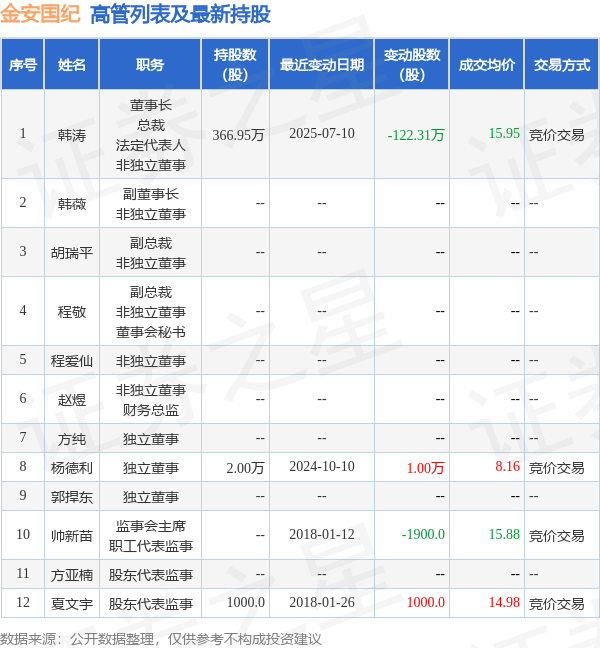Image resolution: width=600 pixels, height=648 pixels.
Task: Click the date 2025-07-10
Action: [322, 133]
